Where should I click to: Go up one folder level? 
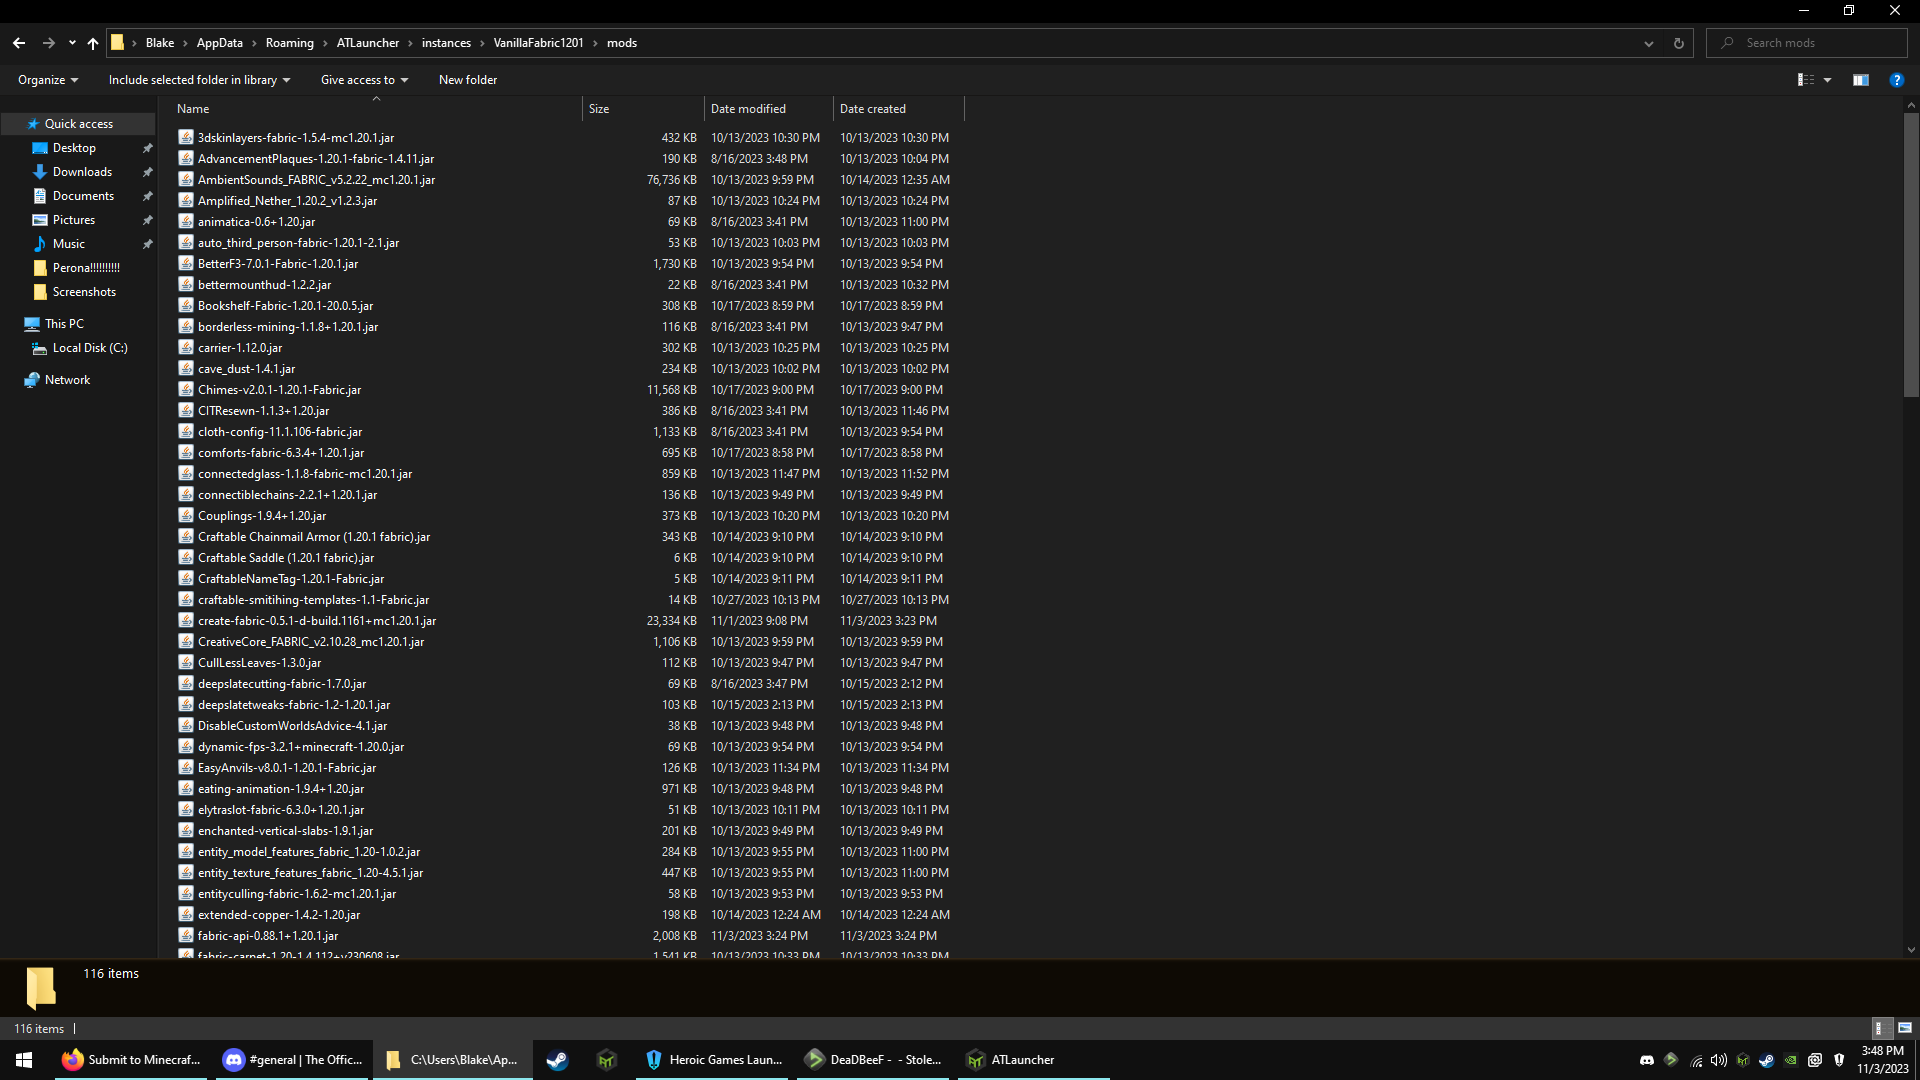[x=93, y=43]
